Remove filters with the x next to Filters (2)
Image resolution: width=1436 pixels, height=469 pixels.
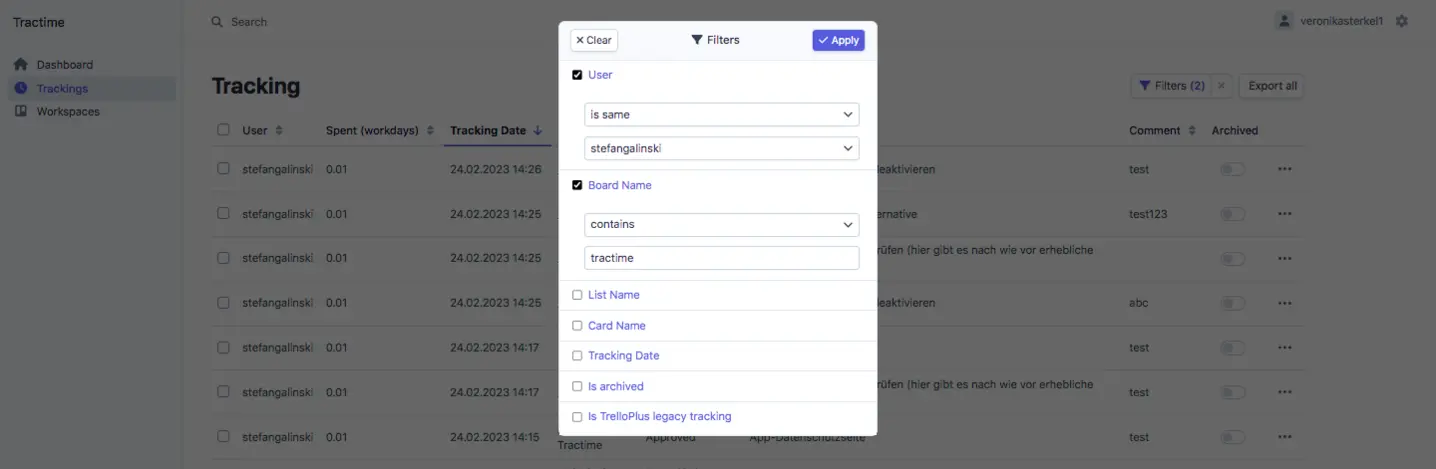[1221, 86]
